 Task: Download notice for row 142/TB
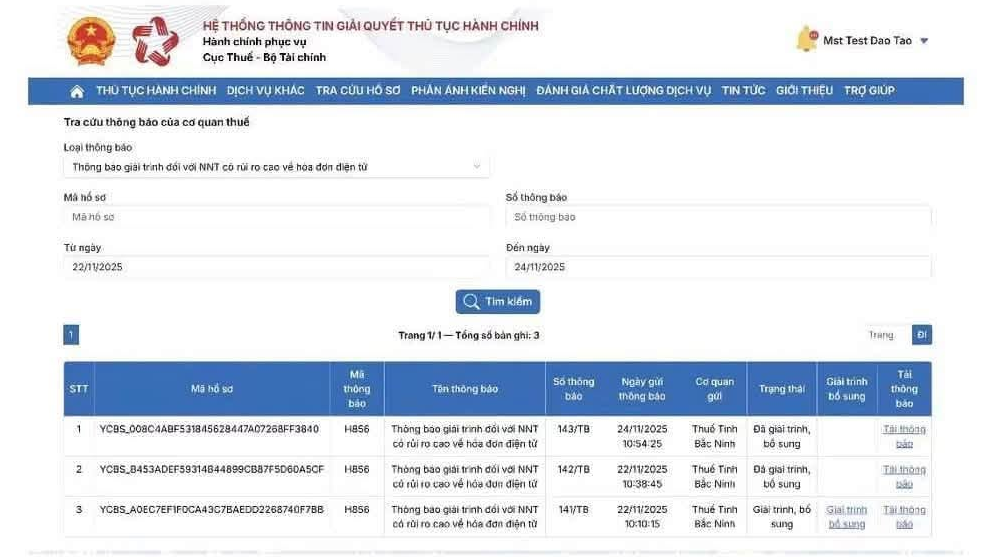click(x=904, y=477)
